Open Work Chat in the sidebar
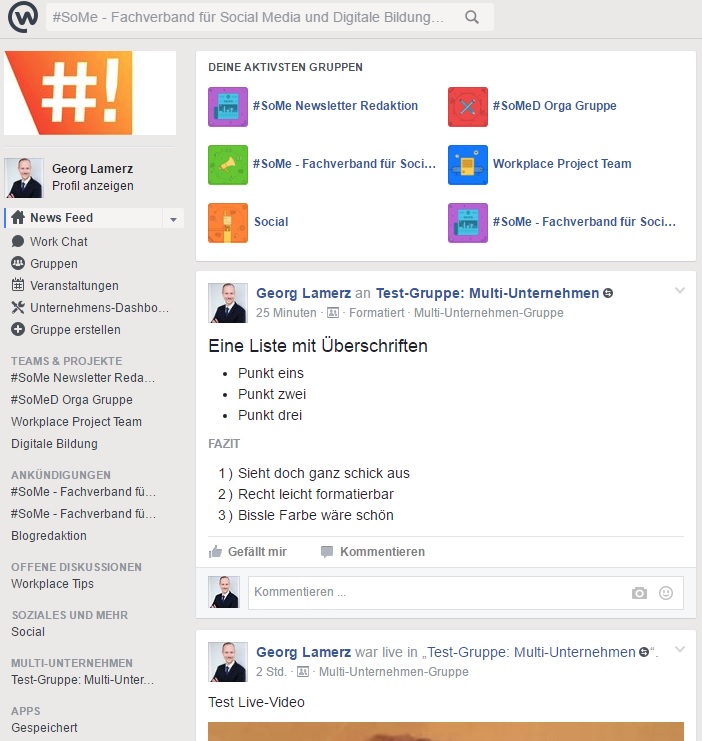 pyautogui.click(x=58, y=242)
